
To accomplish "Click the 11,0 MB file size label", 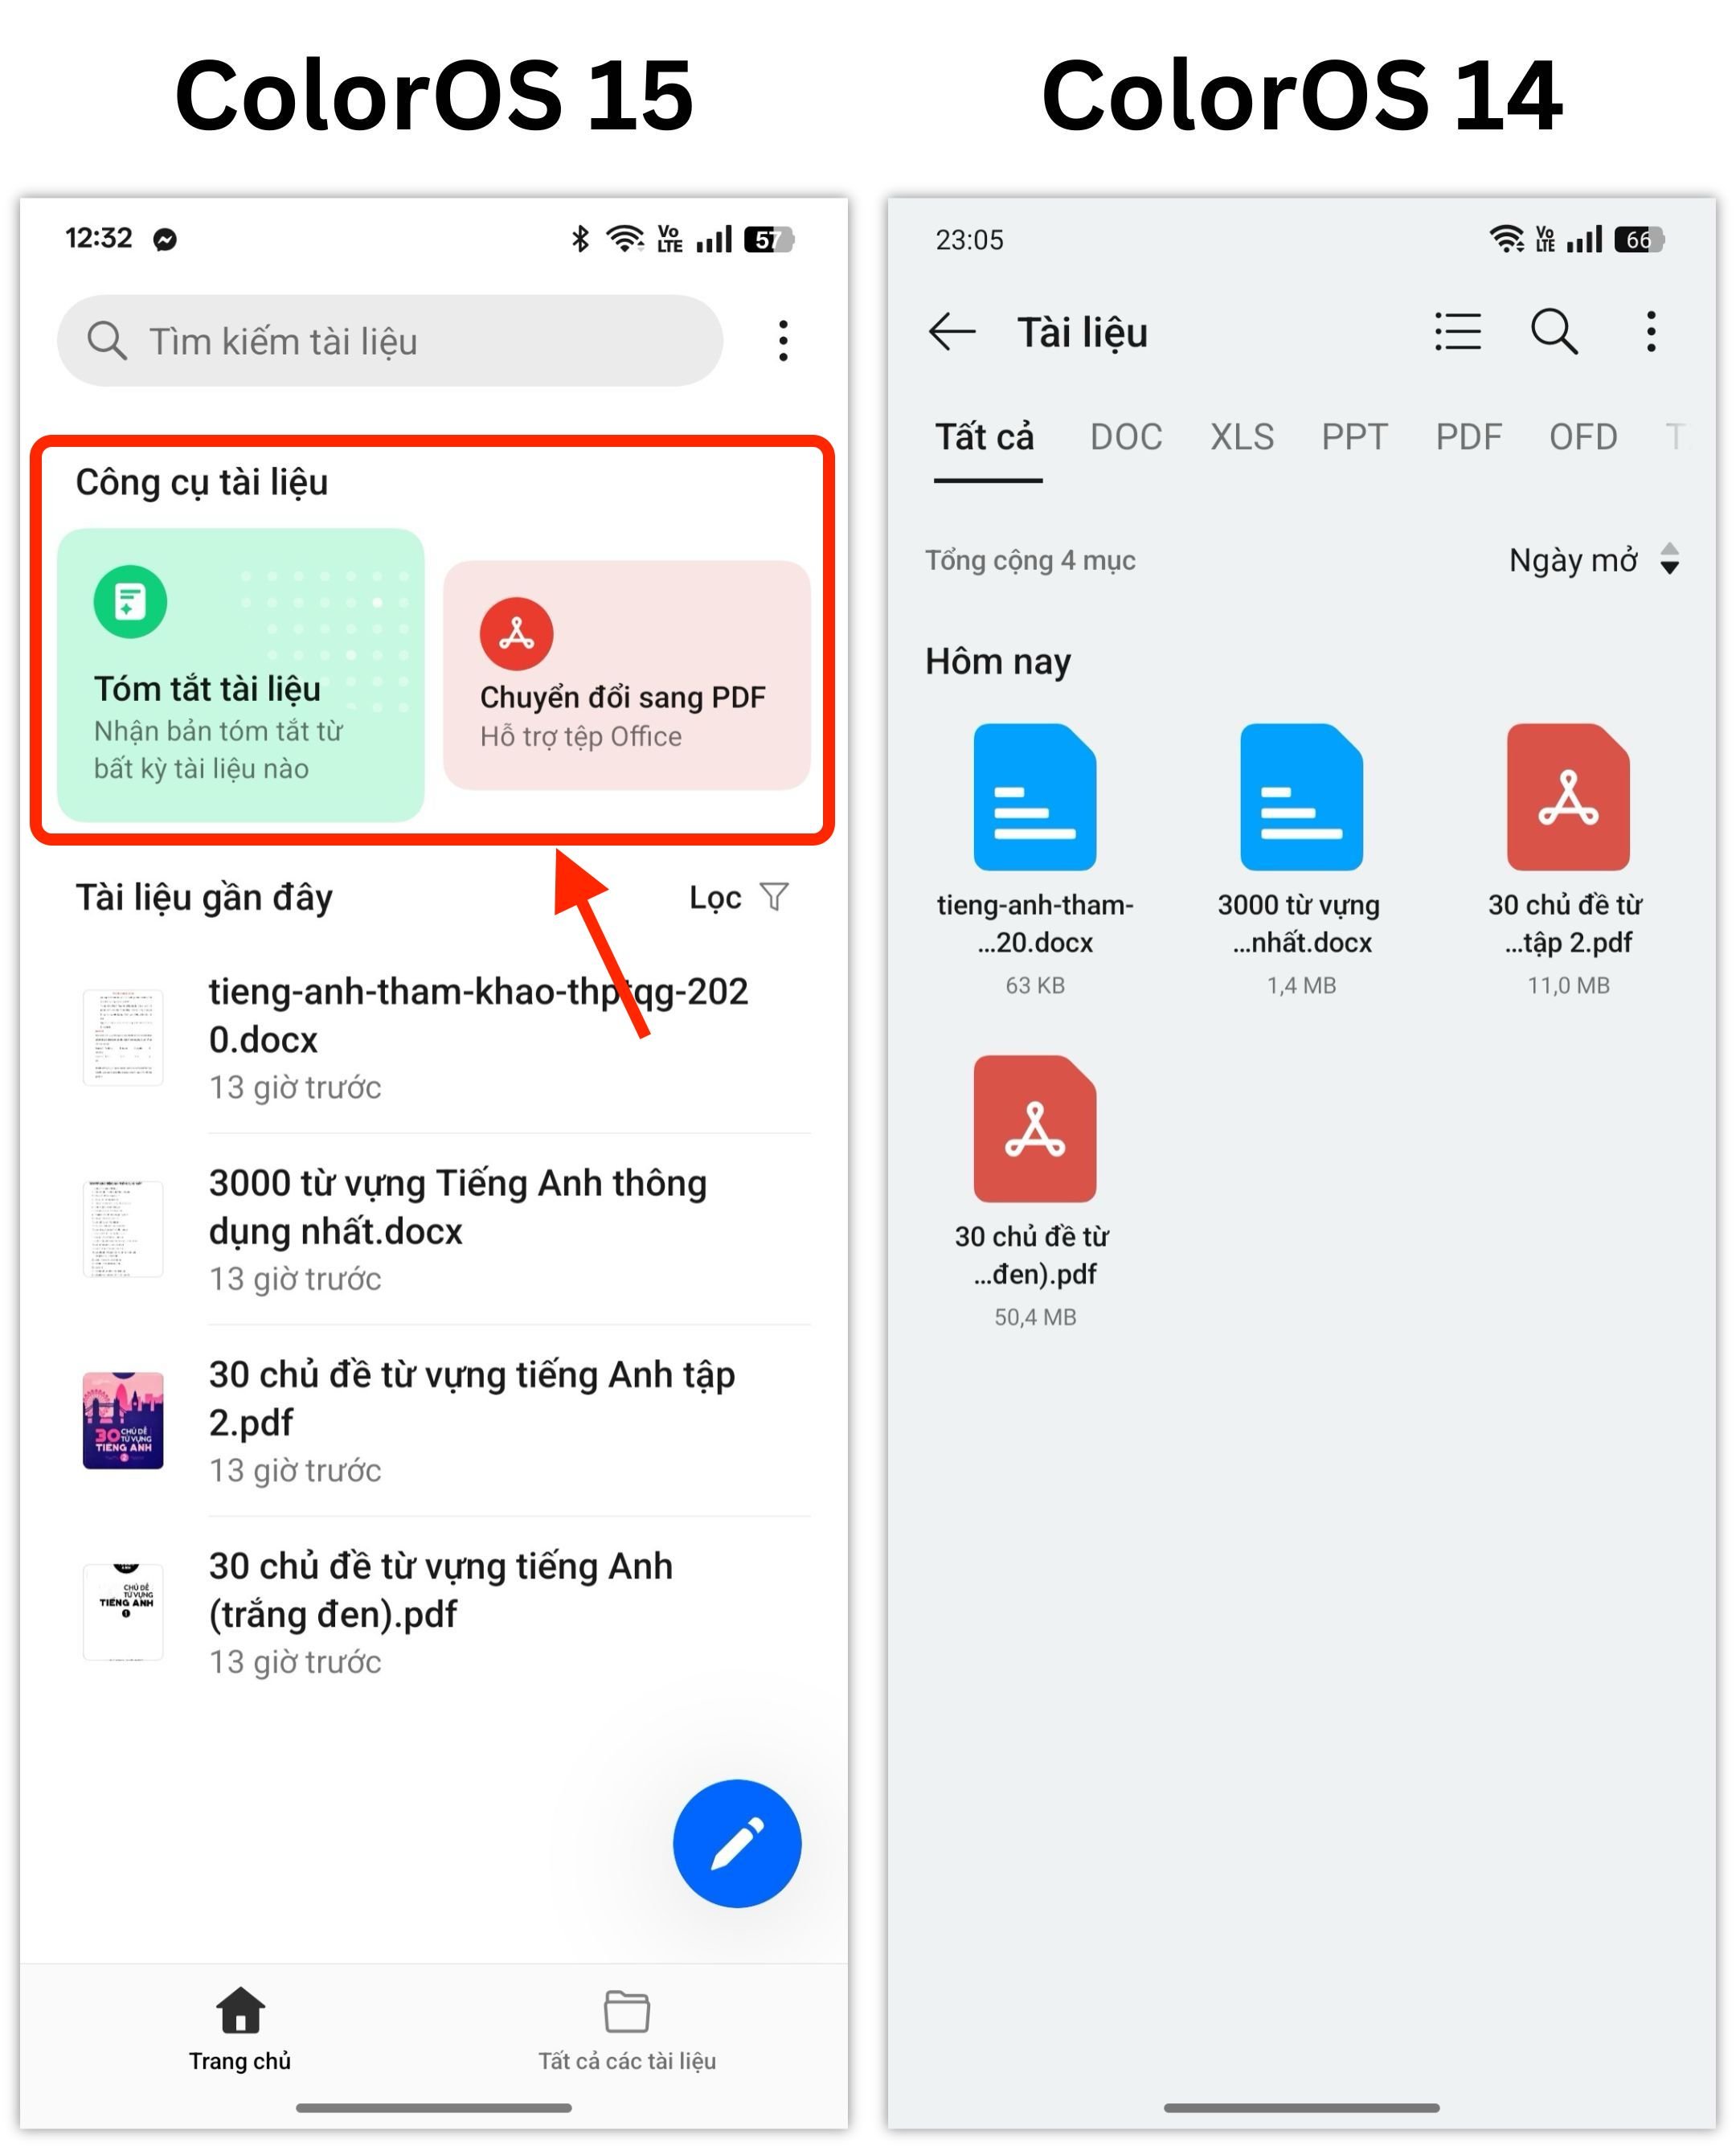I will pos(1569,986).
